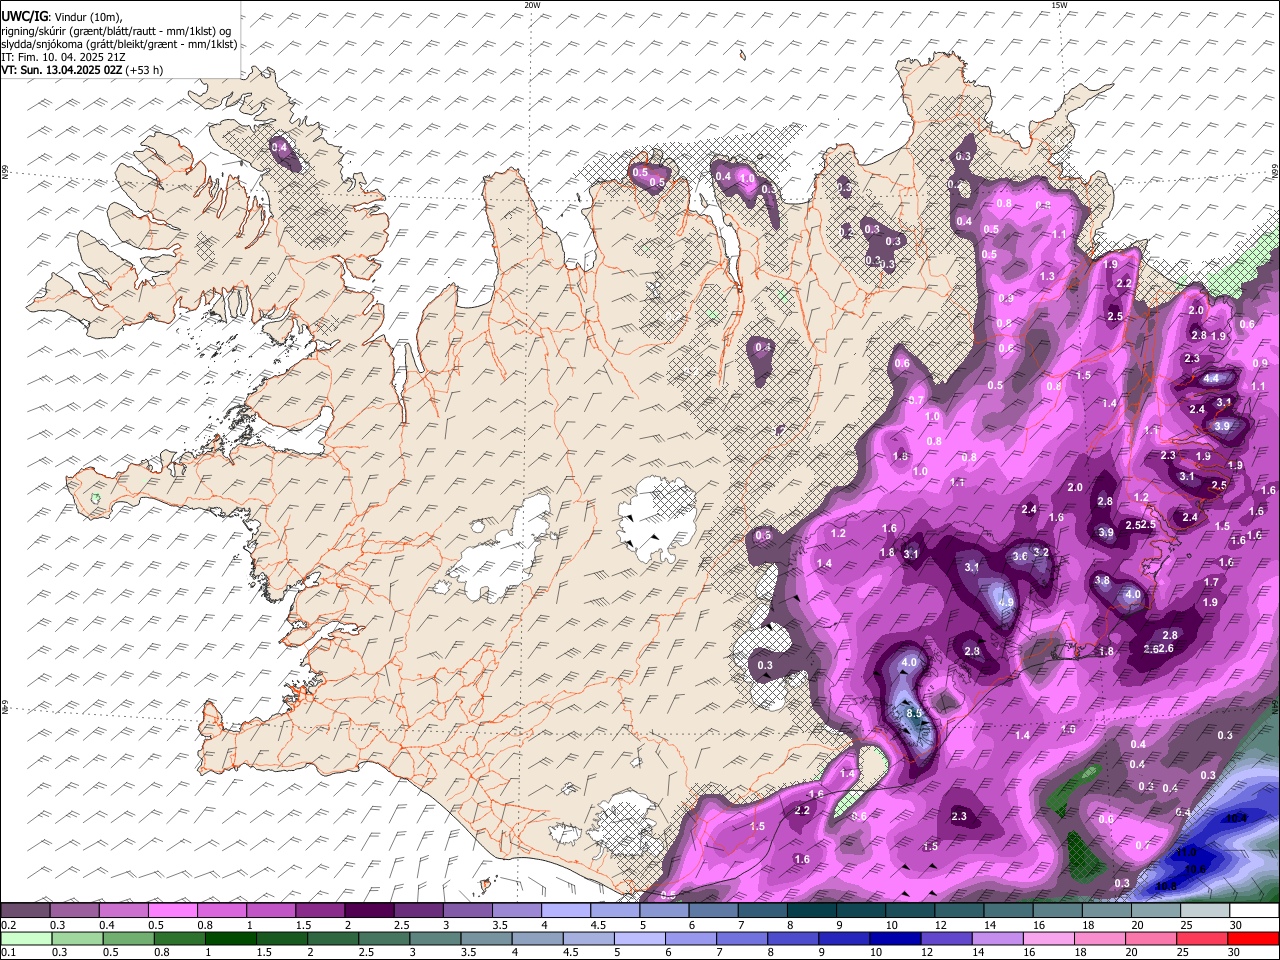The image size is (1280, 960).
Task: Pick the dark plum swatch labeled 2 in upper row
Action: pyautogui.click(x=369, y=911)
